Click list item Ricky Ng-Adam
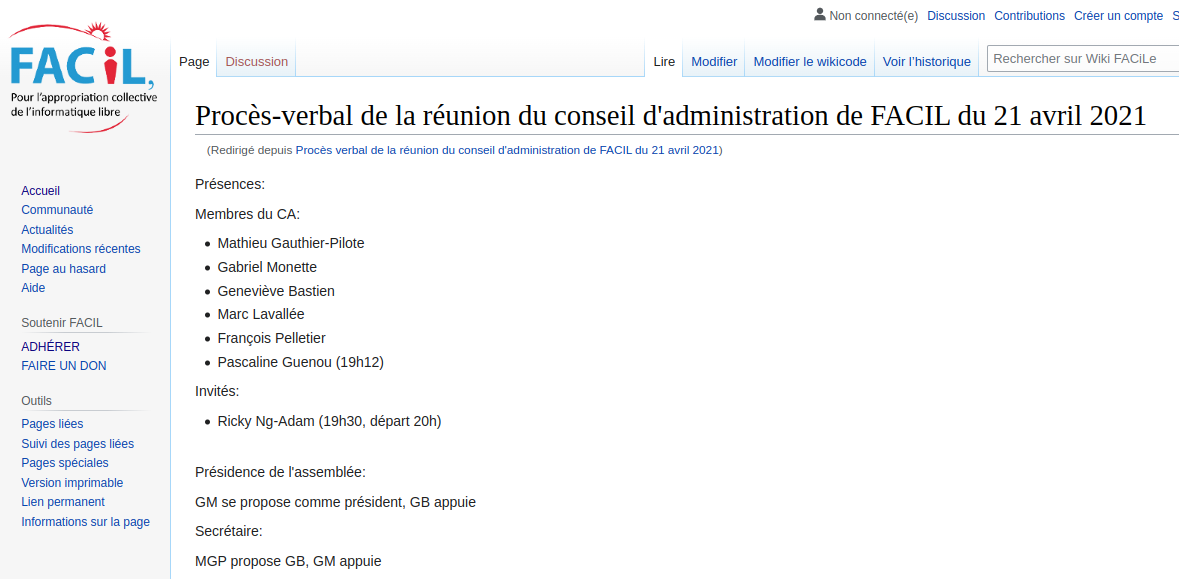Image resolution: width=1179 pixels, height=579 pixels. (x=329, y=421)
